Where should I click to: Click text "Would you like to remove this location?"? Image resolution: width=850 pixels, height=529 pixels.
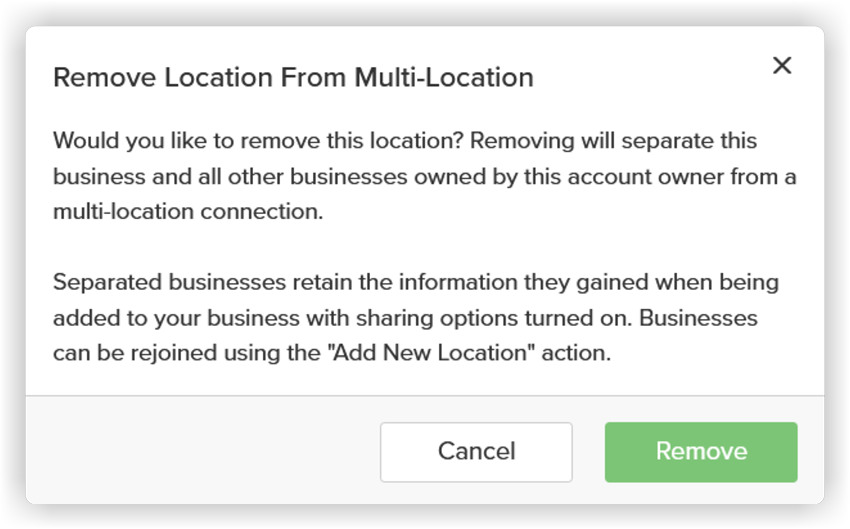point(258,141)
